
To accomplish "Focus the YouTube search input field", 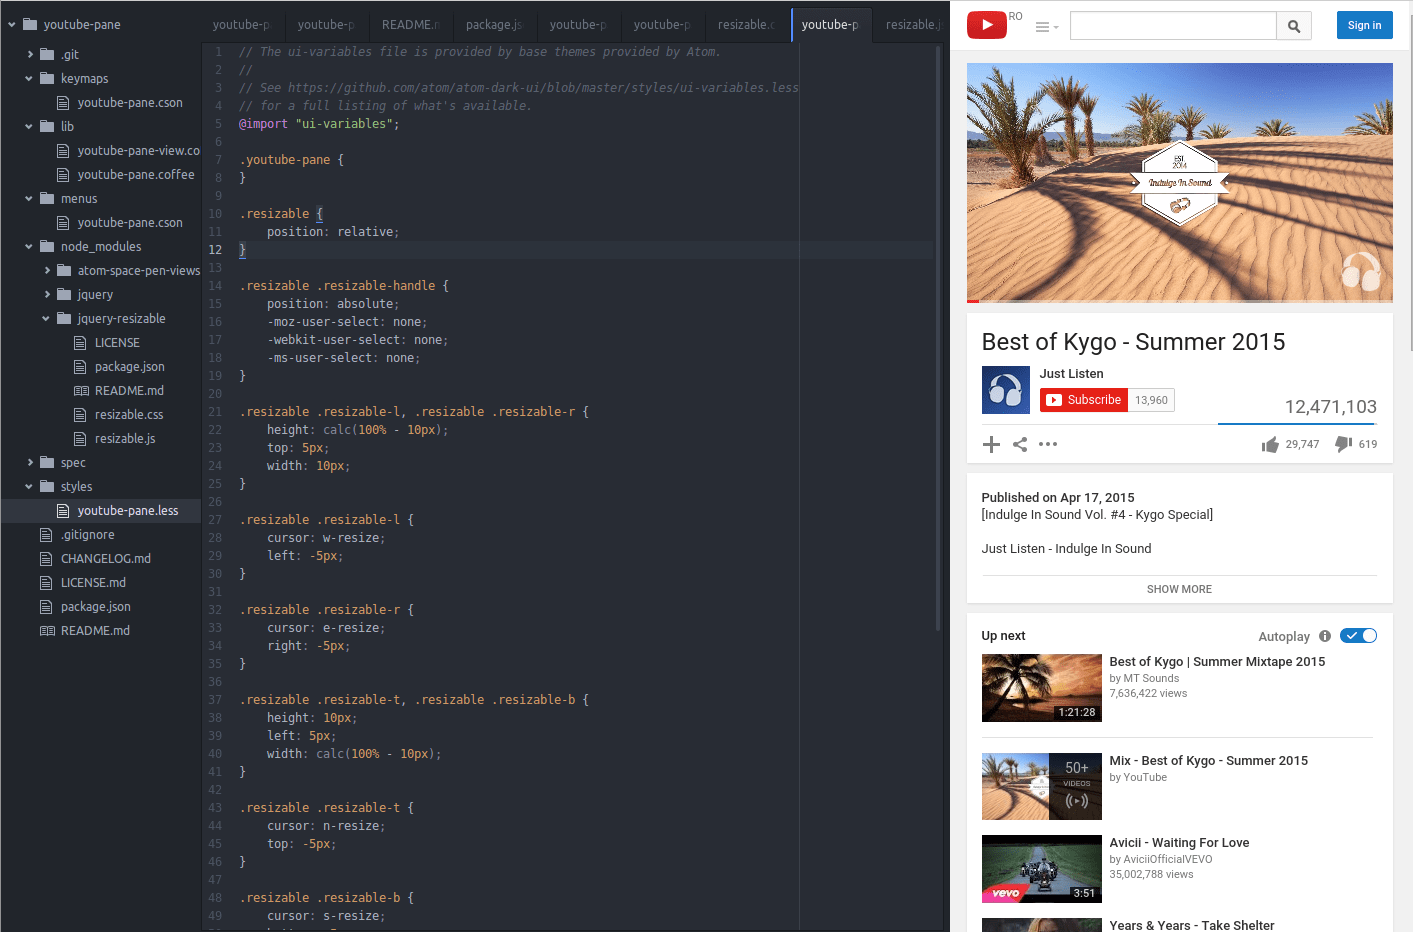I will coord(1173,26).
